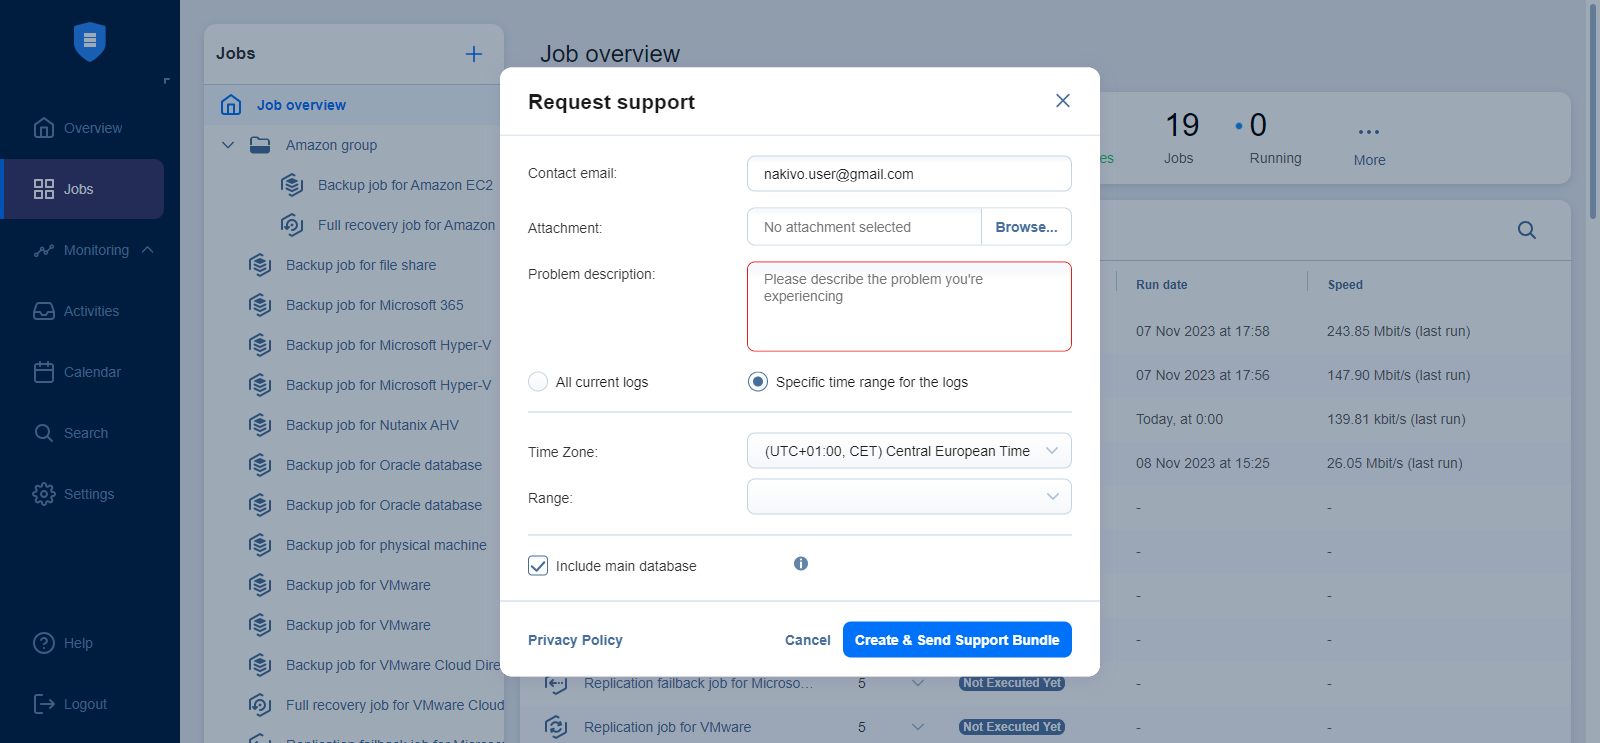This screenshot has width=1600, height=743.
Task: Select the All current logs radio button
Action: point(538,382)
